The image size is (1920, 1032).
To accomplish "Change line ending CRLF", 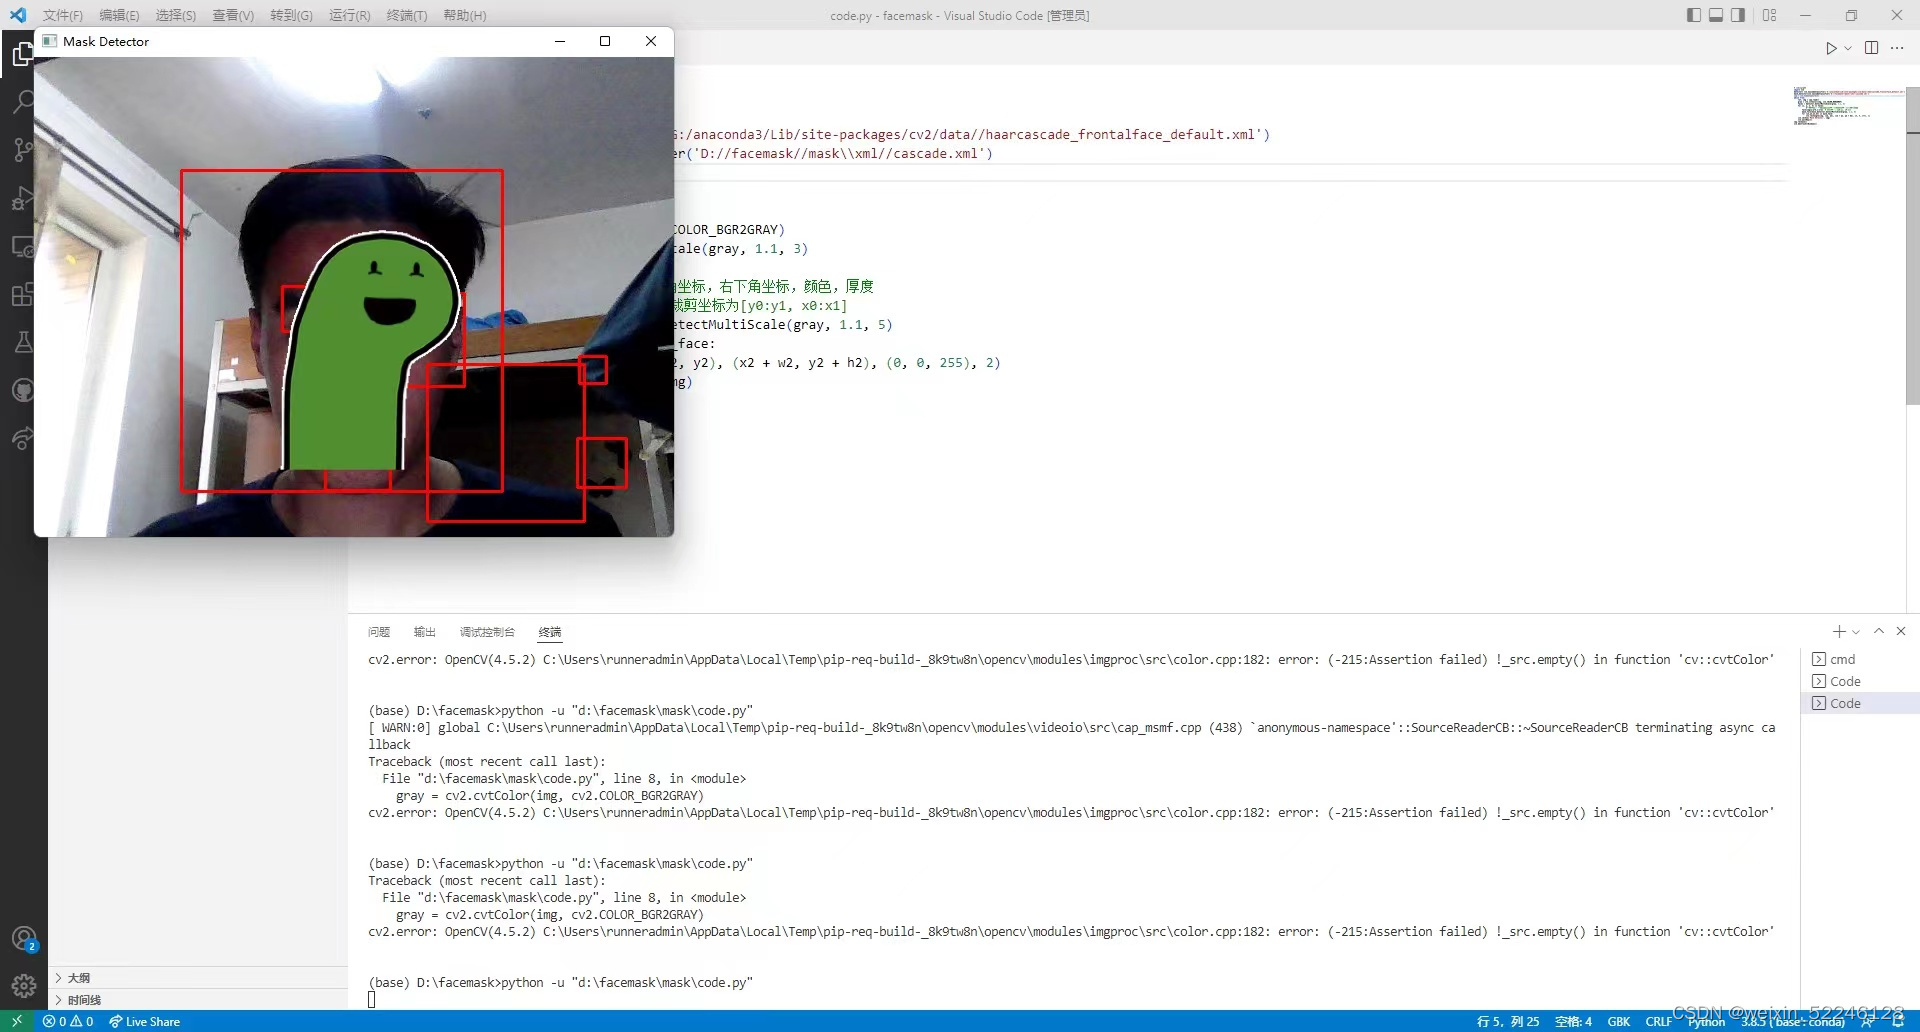I will pyautogui.click(x=1659, y=1021).
